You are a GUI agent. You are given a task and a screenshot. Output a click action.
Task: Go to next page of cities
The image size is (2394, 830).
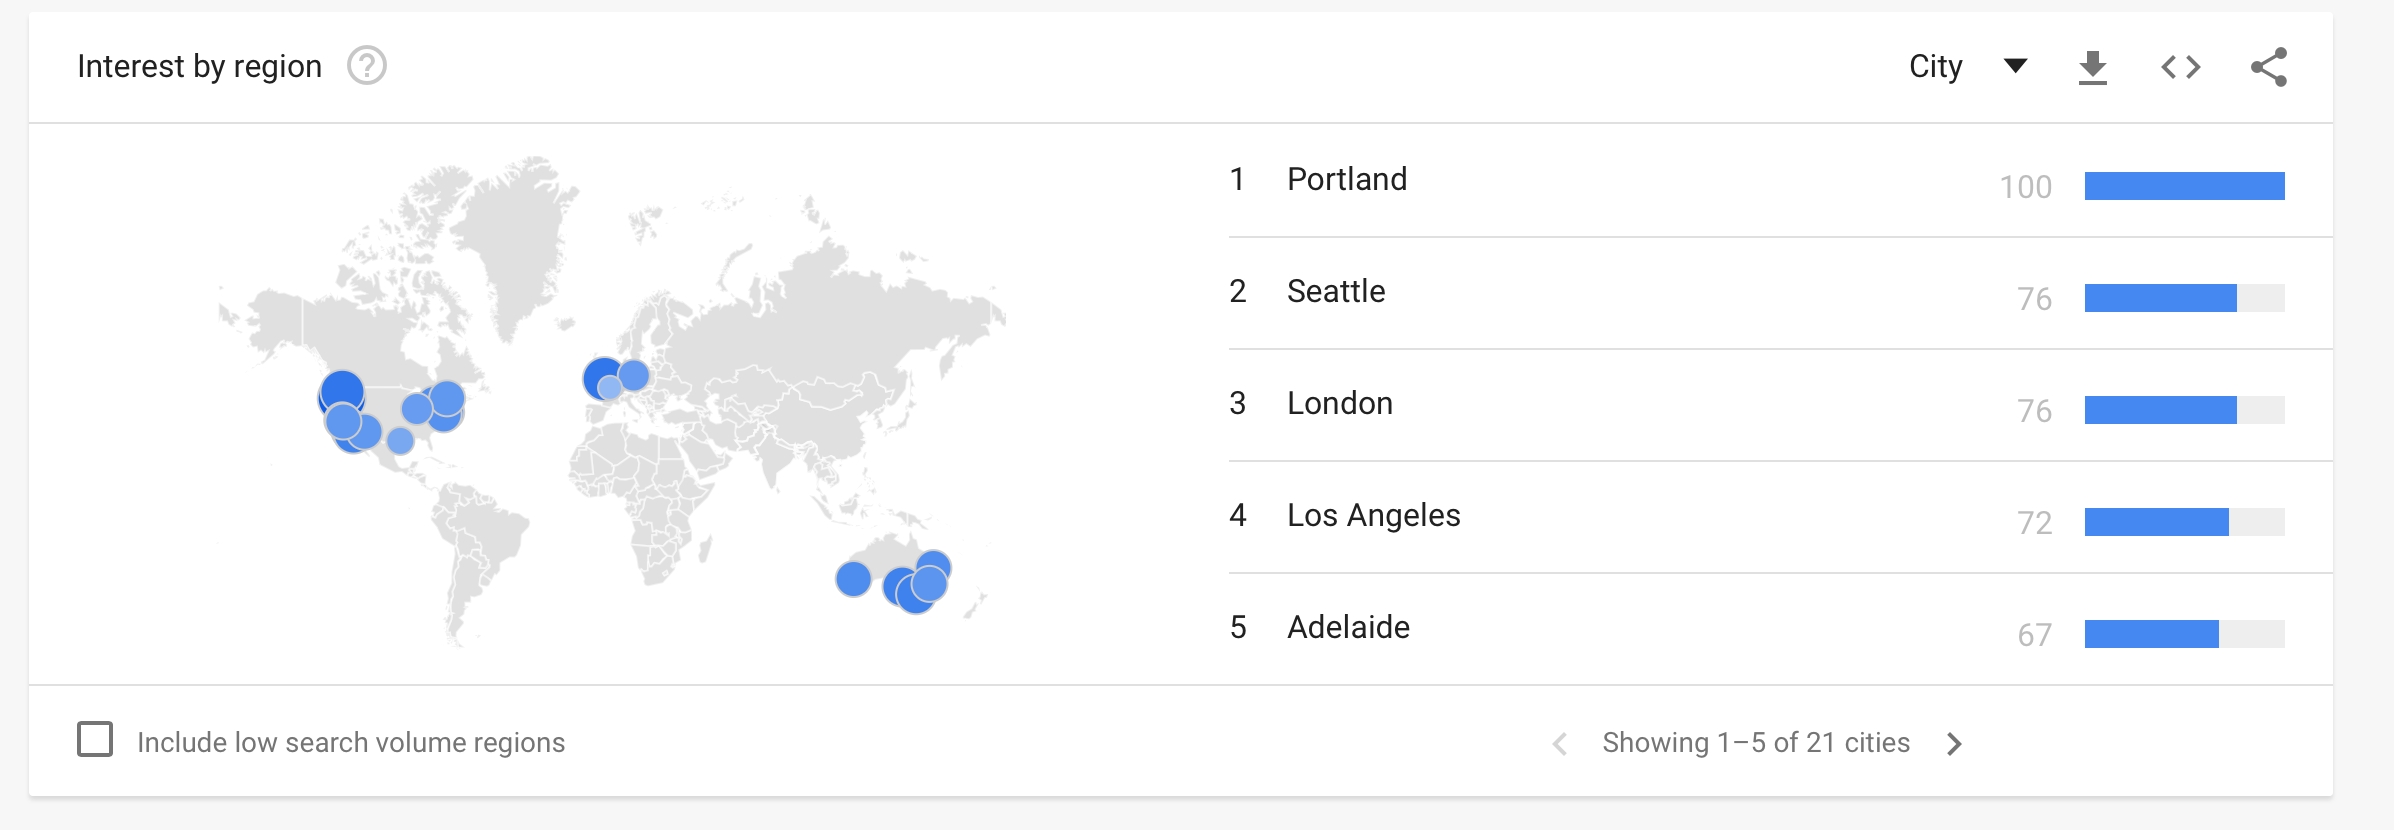click(x=1954, y=743)
